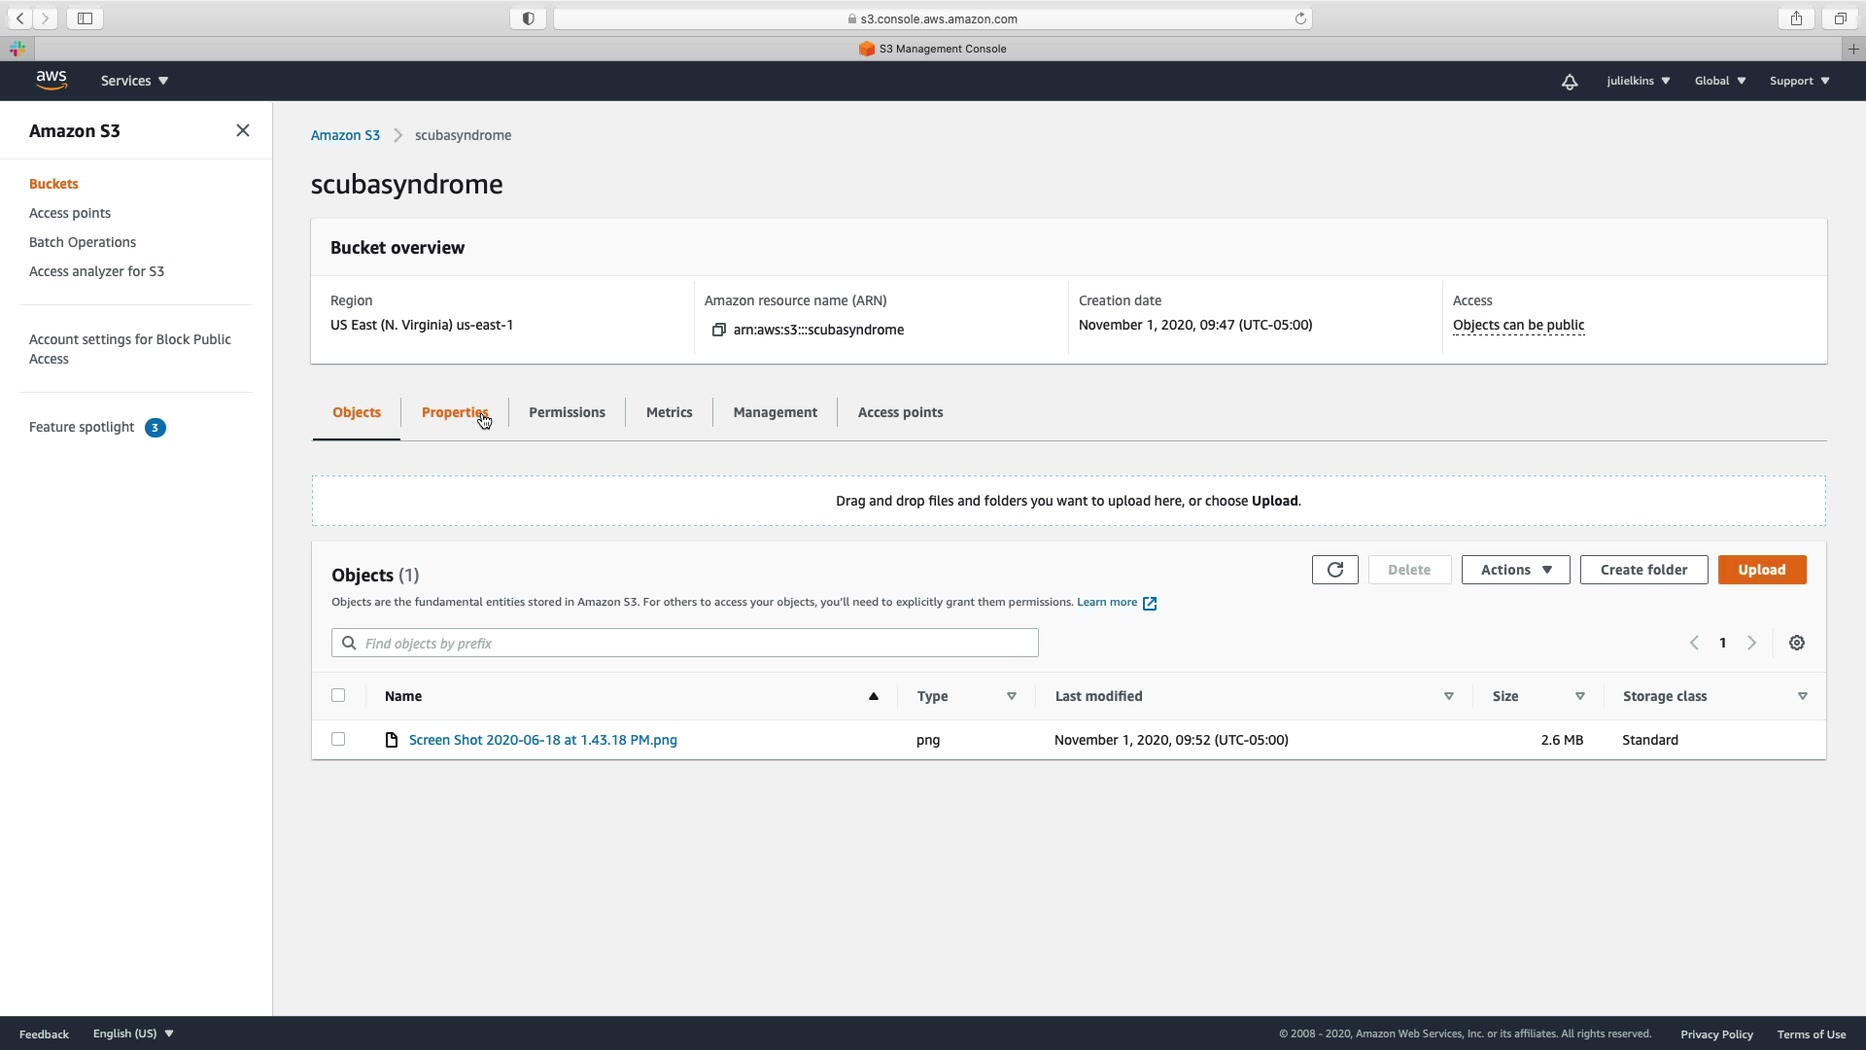Image resolution: width=1866 pixels, height=1050 pixels.
Task: Refresh the objects list
Action: tap(1335, 570)
